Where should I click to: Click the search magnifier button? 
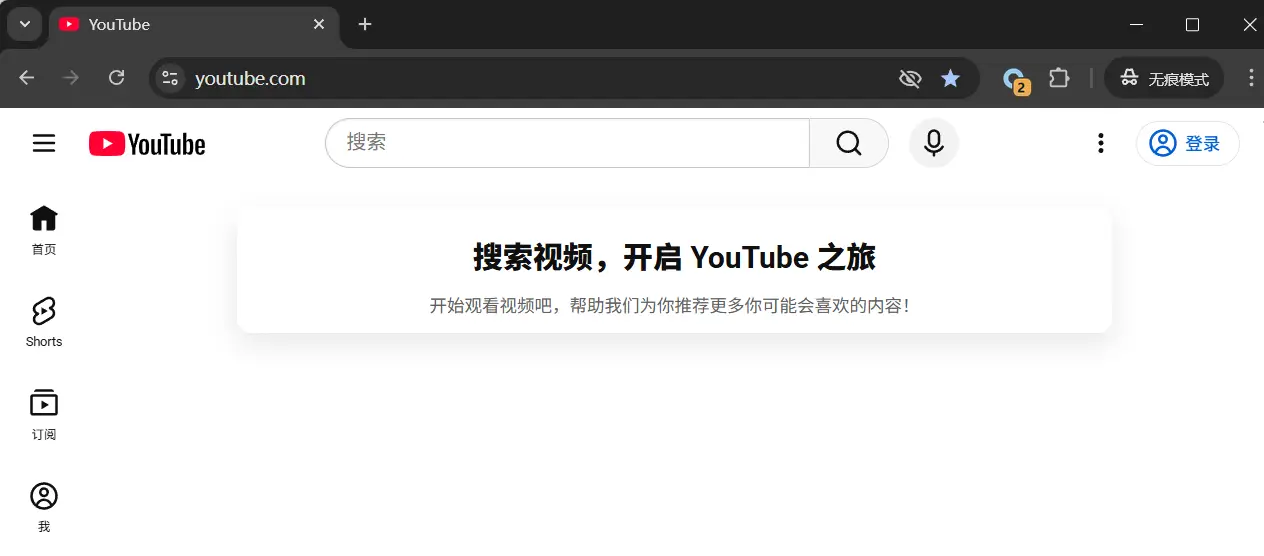[848, 143]
